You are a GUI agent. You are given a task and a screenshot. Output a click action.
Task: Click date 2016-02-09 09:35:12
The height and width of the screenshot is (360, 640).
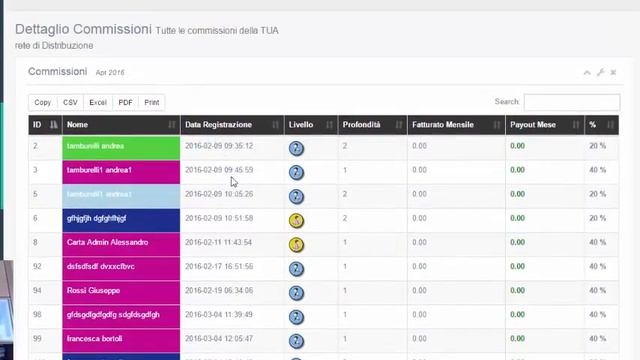click(x=219, y=146)
